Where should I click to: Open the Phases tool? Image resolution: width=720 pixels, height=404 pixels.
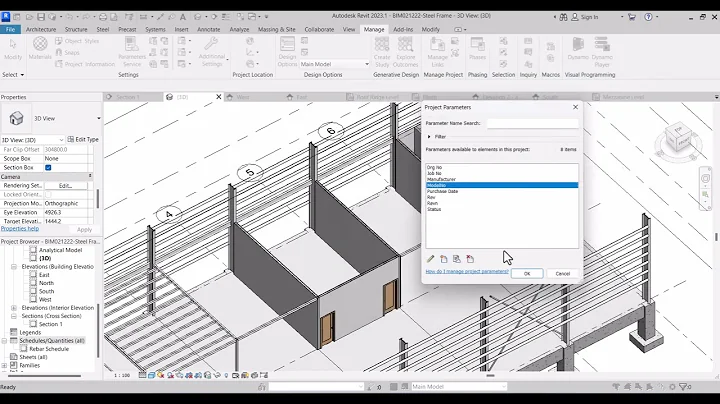click(477, 48)
